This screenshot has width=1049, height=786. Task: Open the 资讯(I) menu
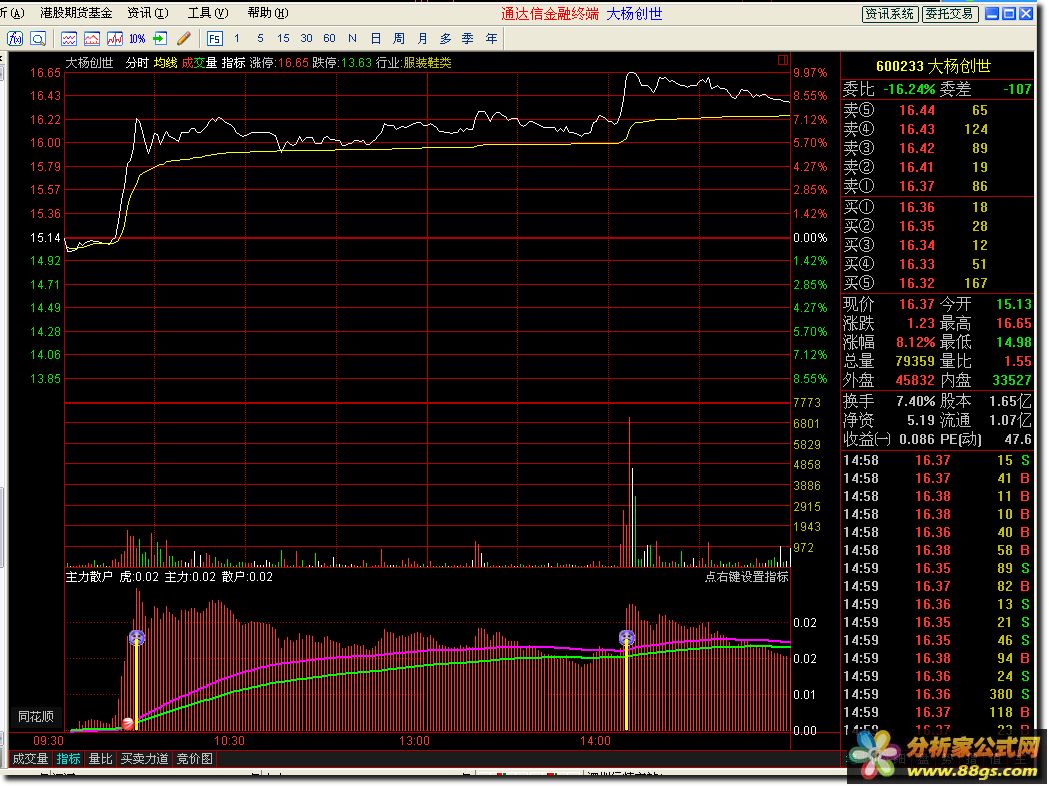click(148, 13)
